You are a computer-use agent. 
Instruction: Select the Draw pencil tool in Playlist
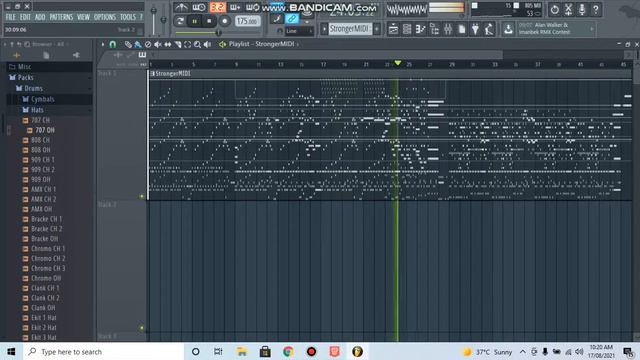[x=128, y=44]
